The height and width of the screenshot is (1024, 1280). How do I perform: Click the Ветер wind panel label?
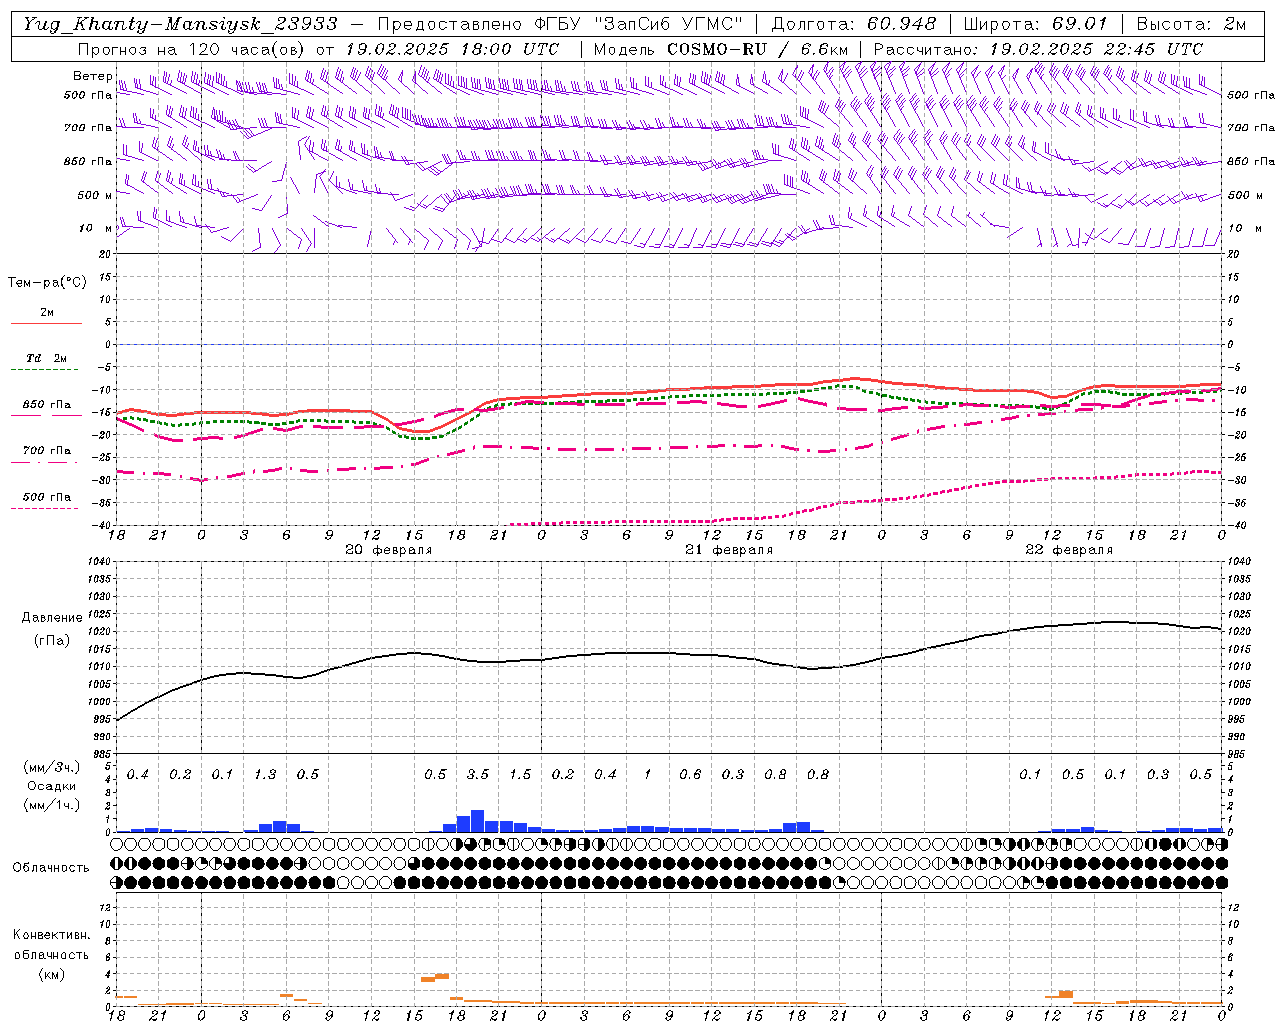[x=92, y=77]
